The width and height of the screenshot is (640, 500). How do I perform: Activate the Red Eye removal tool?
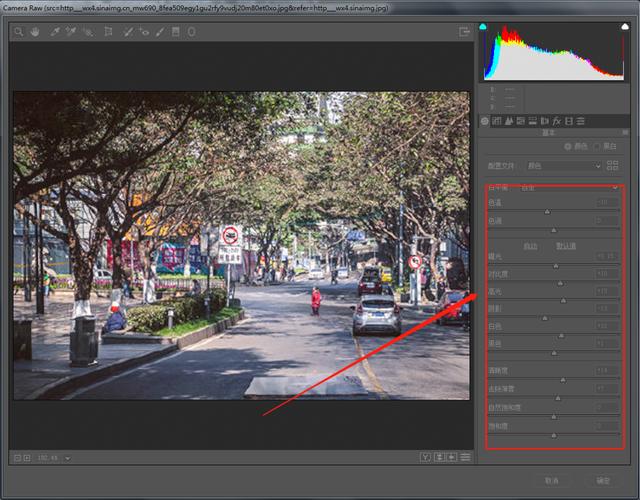(144, 32)
